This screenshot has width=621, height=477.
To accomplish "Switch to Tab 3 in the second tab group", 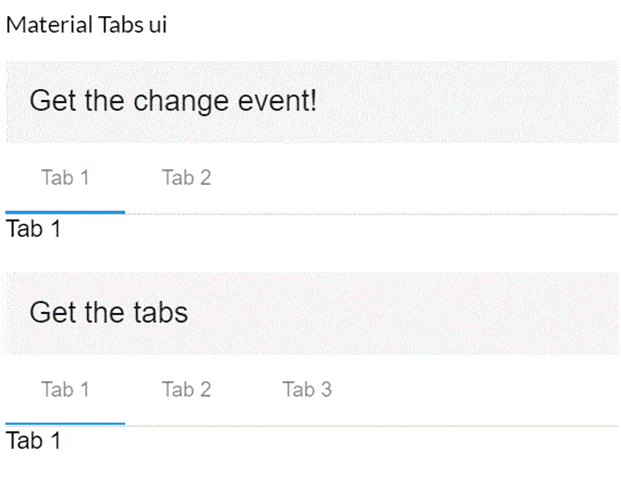I will pyautogui.click(x=307, y=389).
